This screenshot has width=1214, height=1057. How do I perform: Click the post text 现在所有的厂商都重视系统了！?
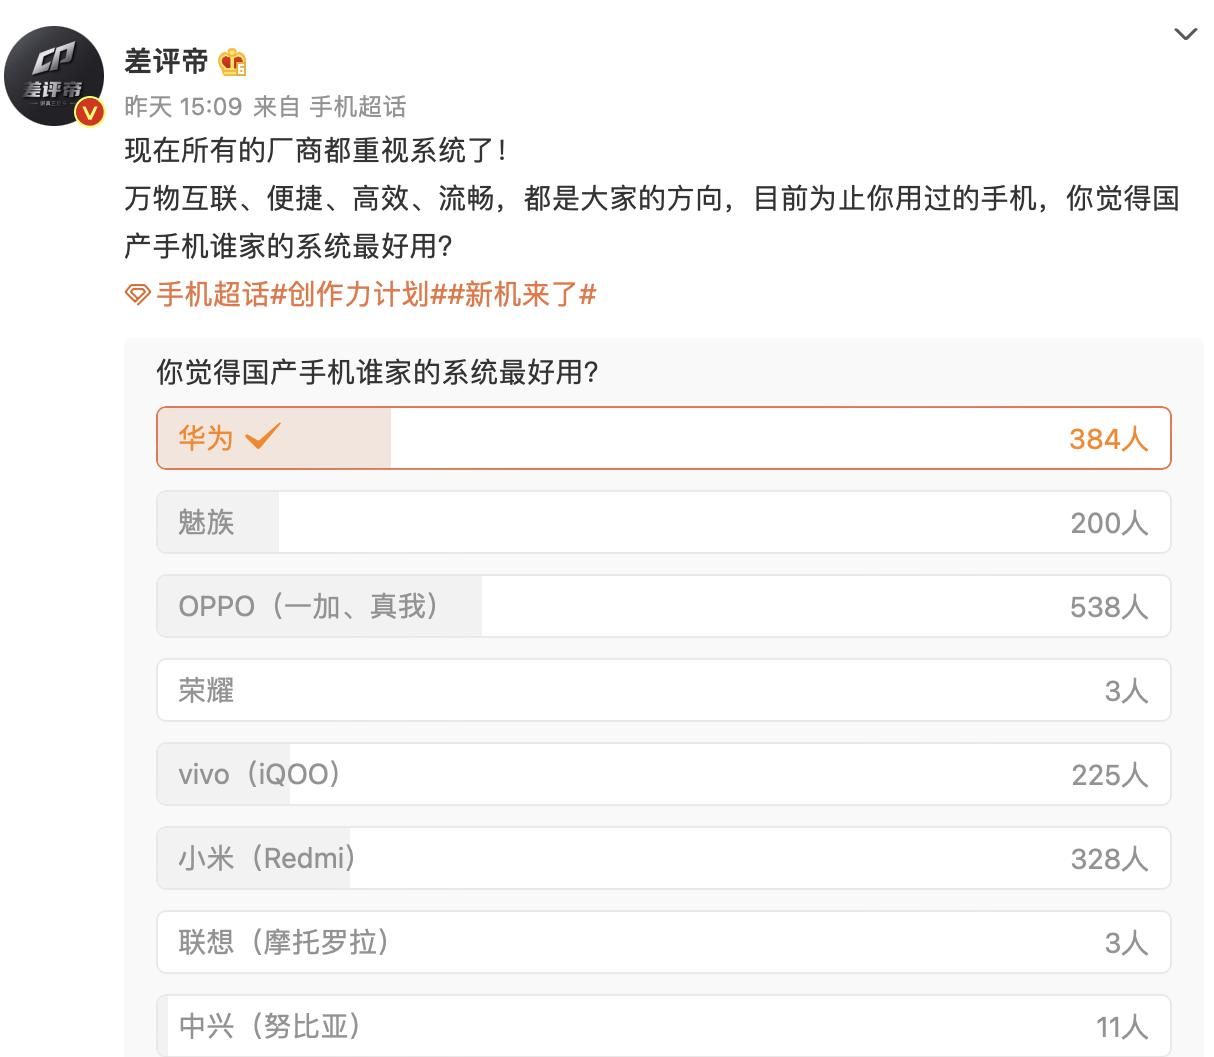click(317, 151)
